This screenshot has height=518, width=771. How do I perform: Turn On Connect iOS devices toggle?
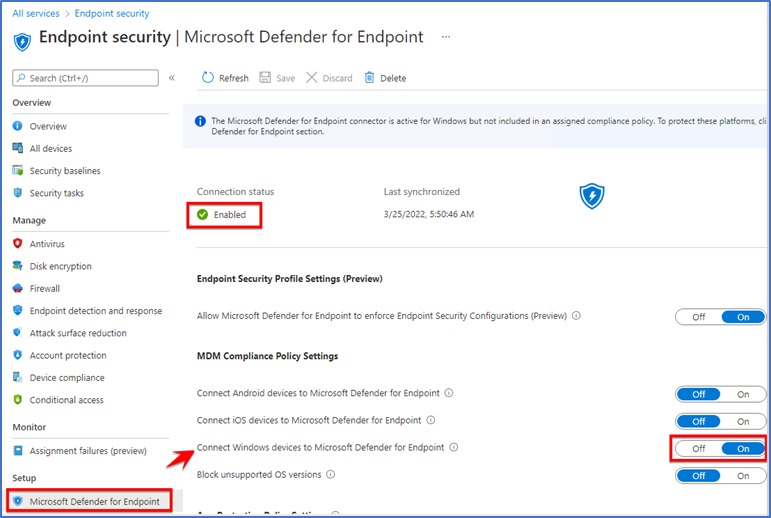click(x=743, y=421)
